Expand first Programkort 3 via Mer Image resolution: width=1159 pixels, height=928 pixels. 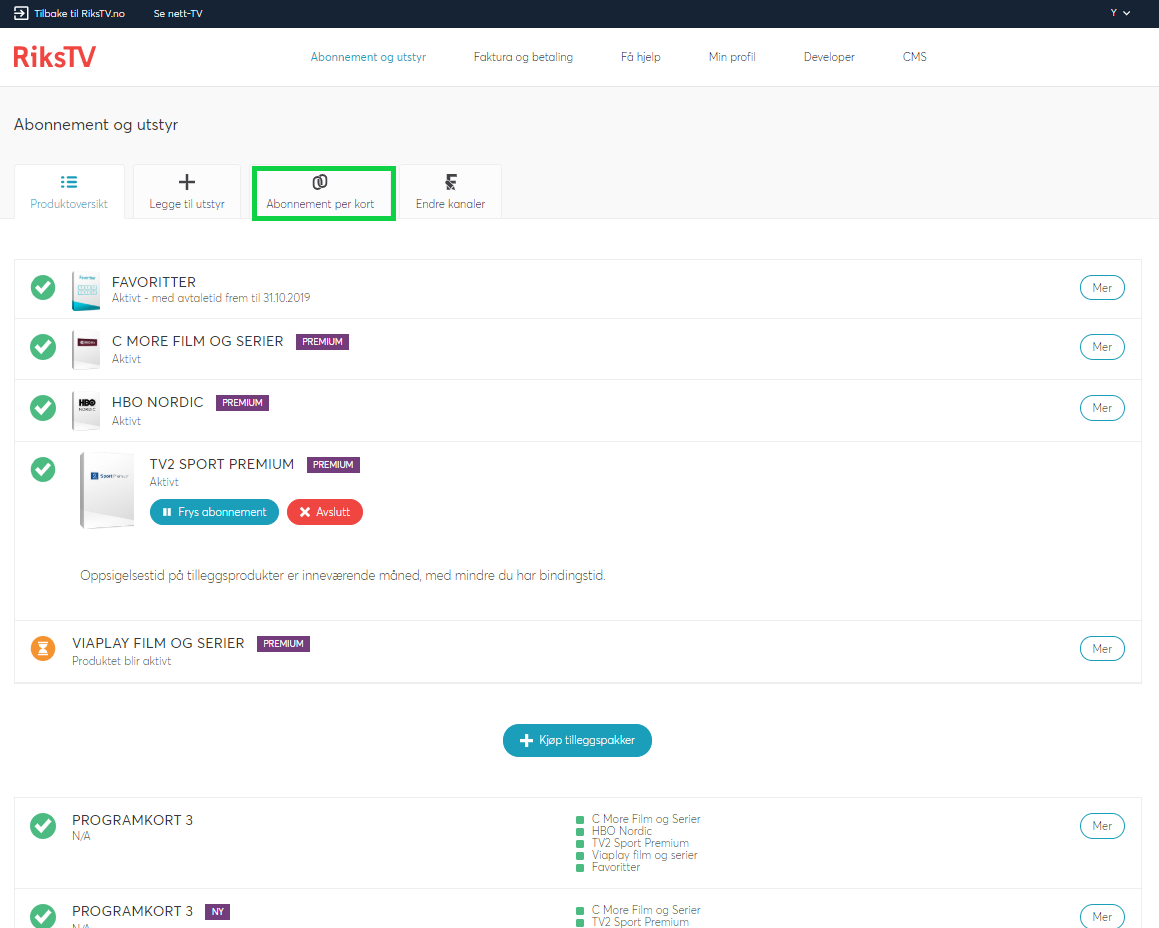[x=1102, y=826]
